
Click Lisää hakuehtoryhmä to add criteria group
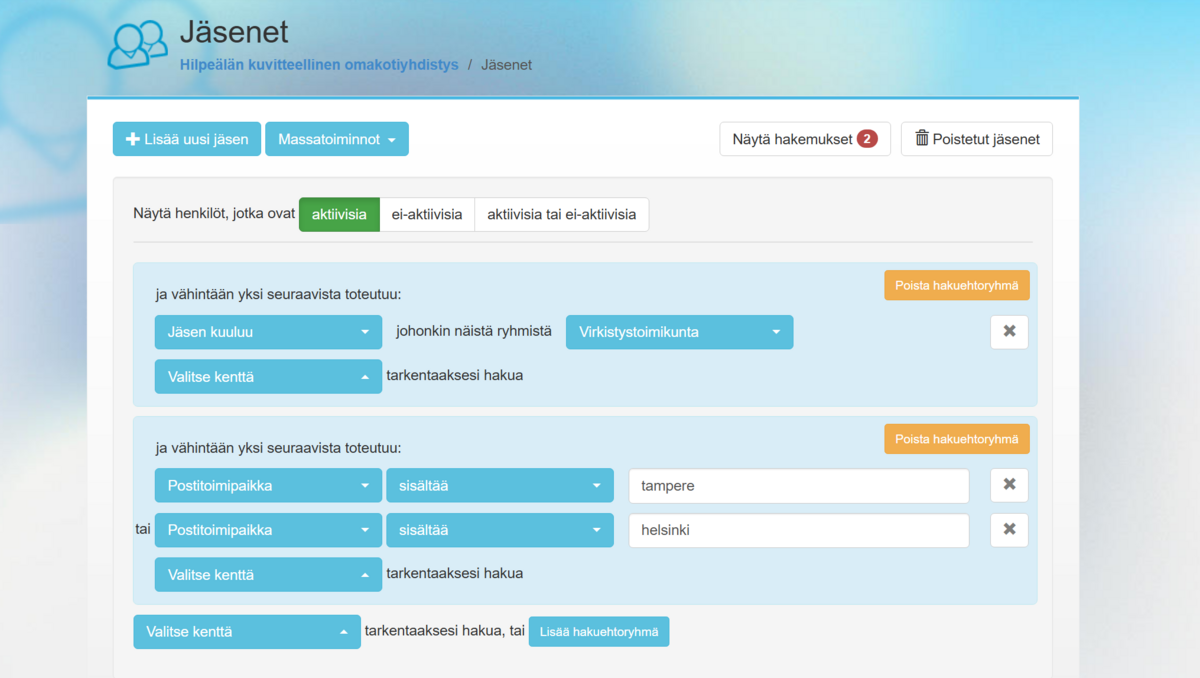(x=598, y=632)
